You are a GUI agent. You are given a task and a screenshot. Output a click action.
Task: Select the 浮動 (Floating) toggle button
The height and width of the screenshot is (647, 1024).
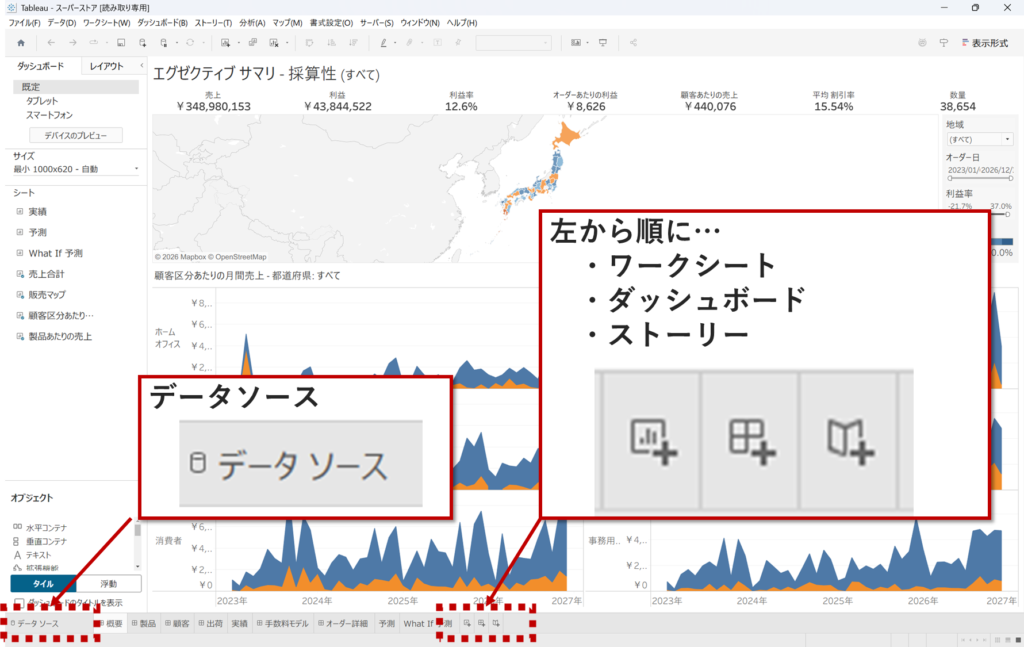[108, 584]
